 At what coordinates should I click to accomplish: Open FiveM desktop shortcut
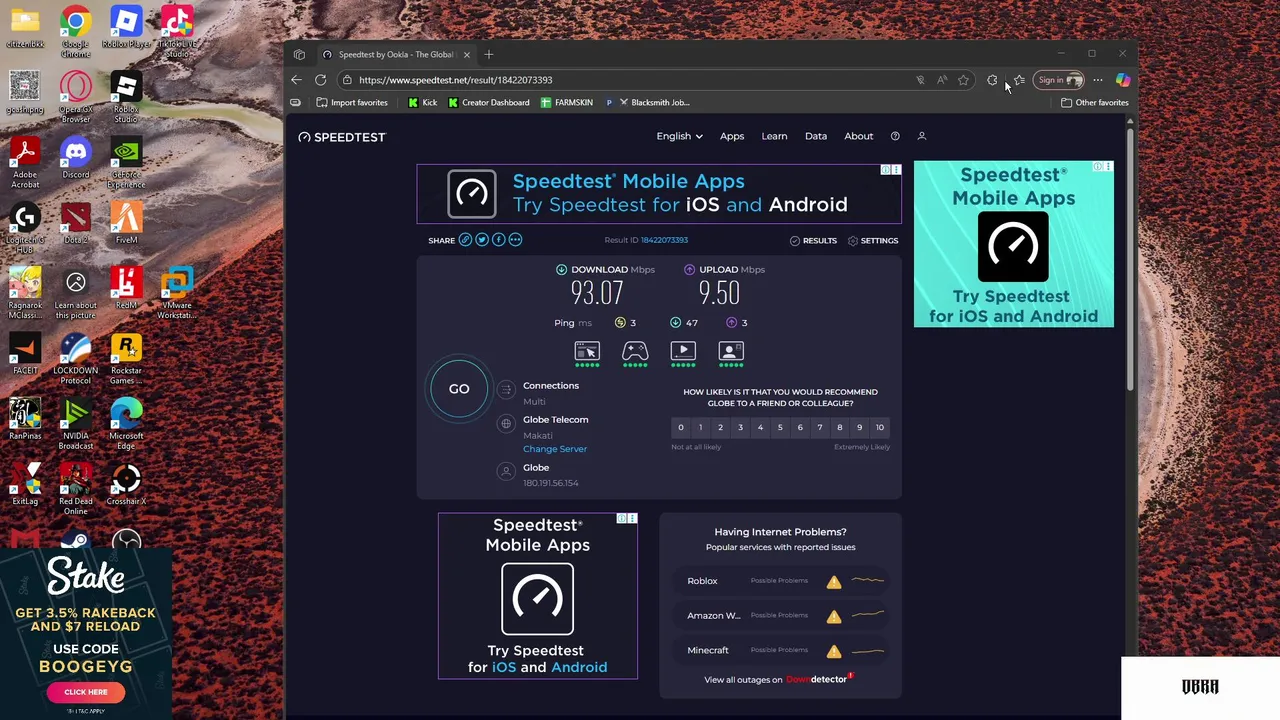[126, 224]
